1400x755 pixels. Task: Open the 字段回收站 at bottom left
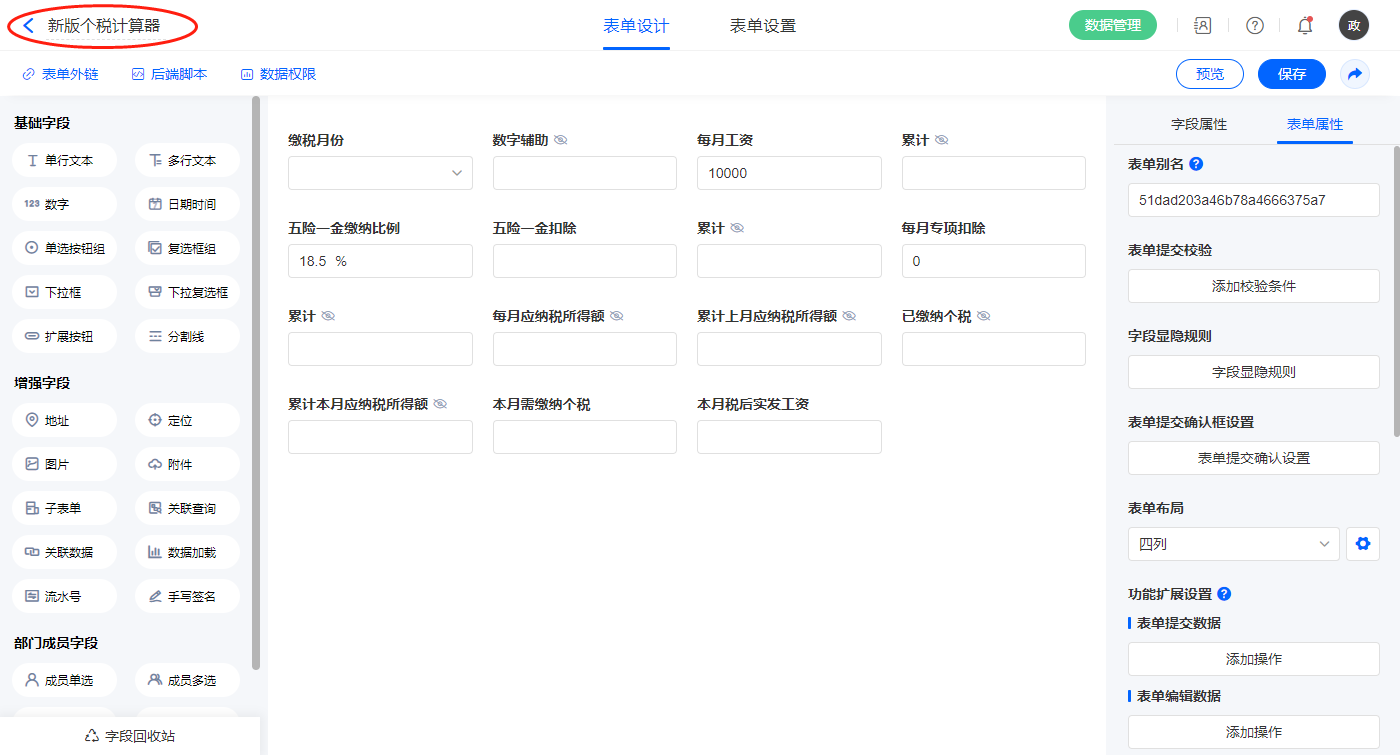tap(130, 736)
